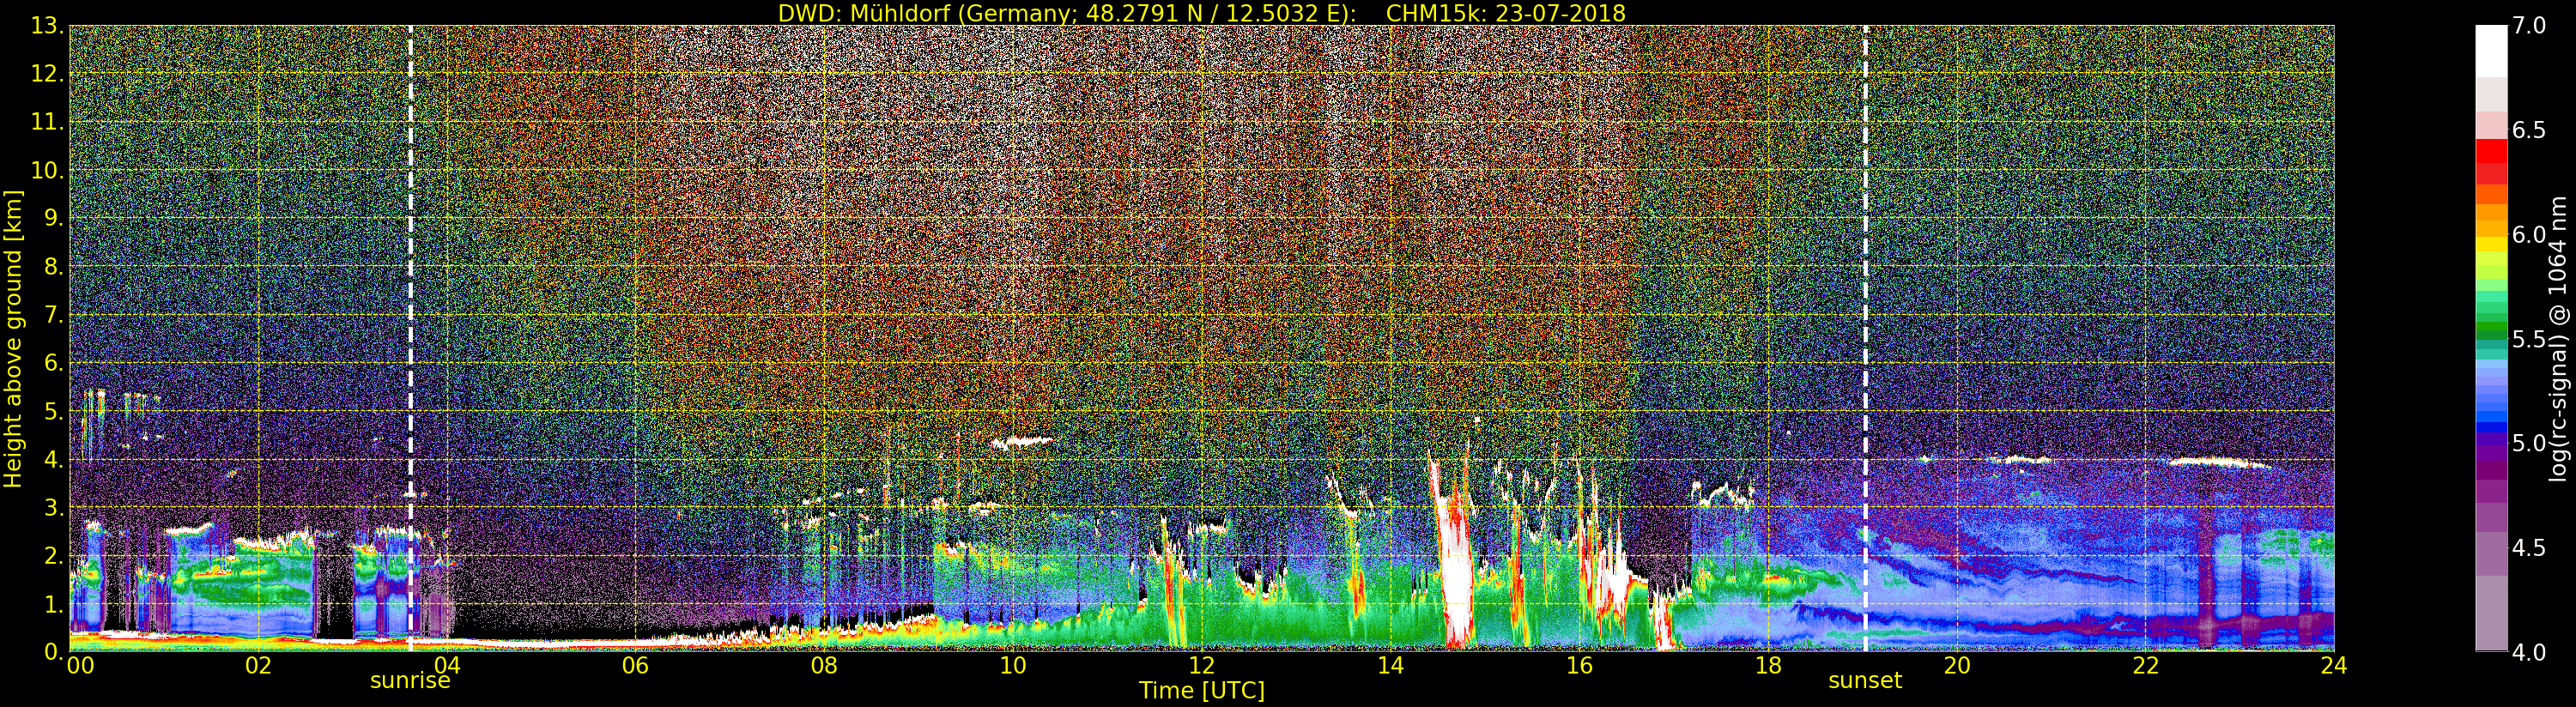Click the '14' time axis tick label
The width and height of the screenshot is (2576, 707).
tap(1391, 666)
